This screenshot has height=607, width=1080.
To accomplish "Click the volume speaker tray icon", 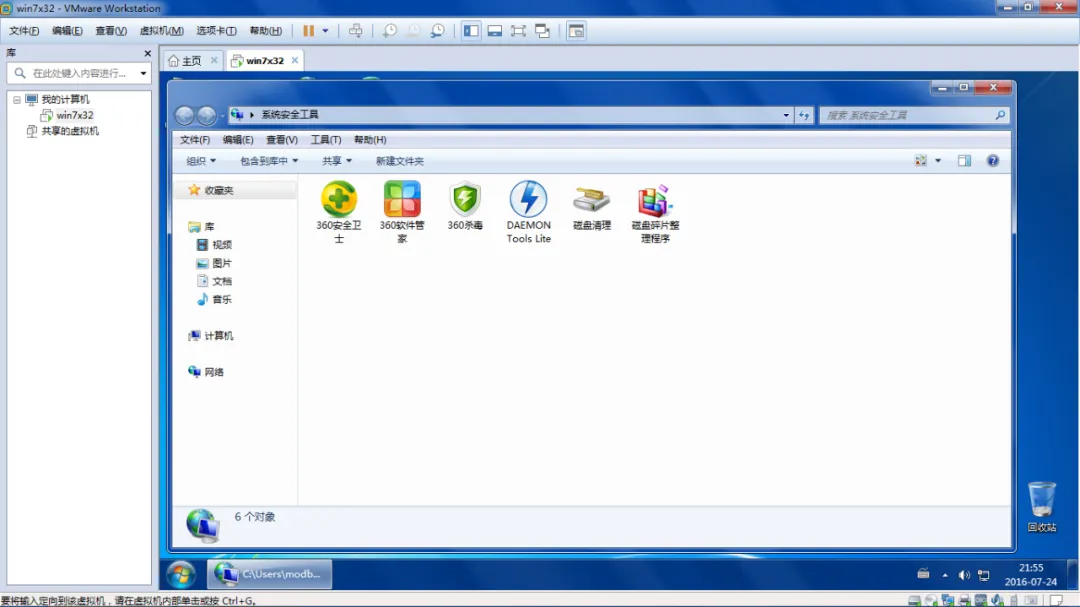I will pos(964,575).
